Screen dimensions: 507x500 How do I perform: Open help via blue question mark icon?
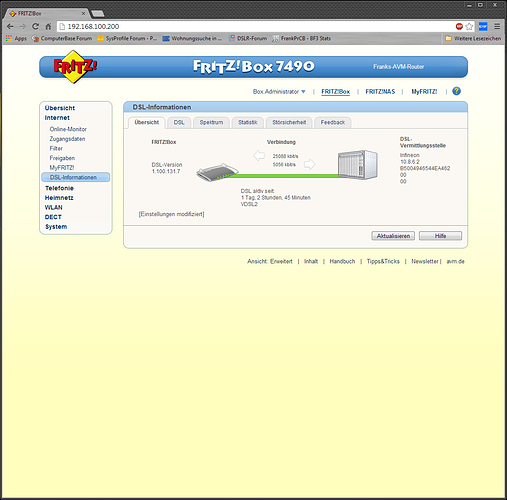click(456, 91)
